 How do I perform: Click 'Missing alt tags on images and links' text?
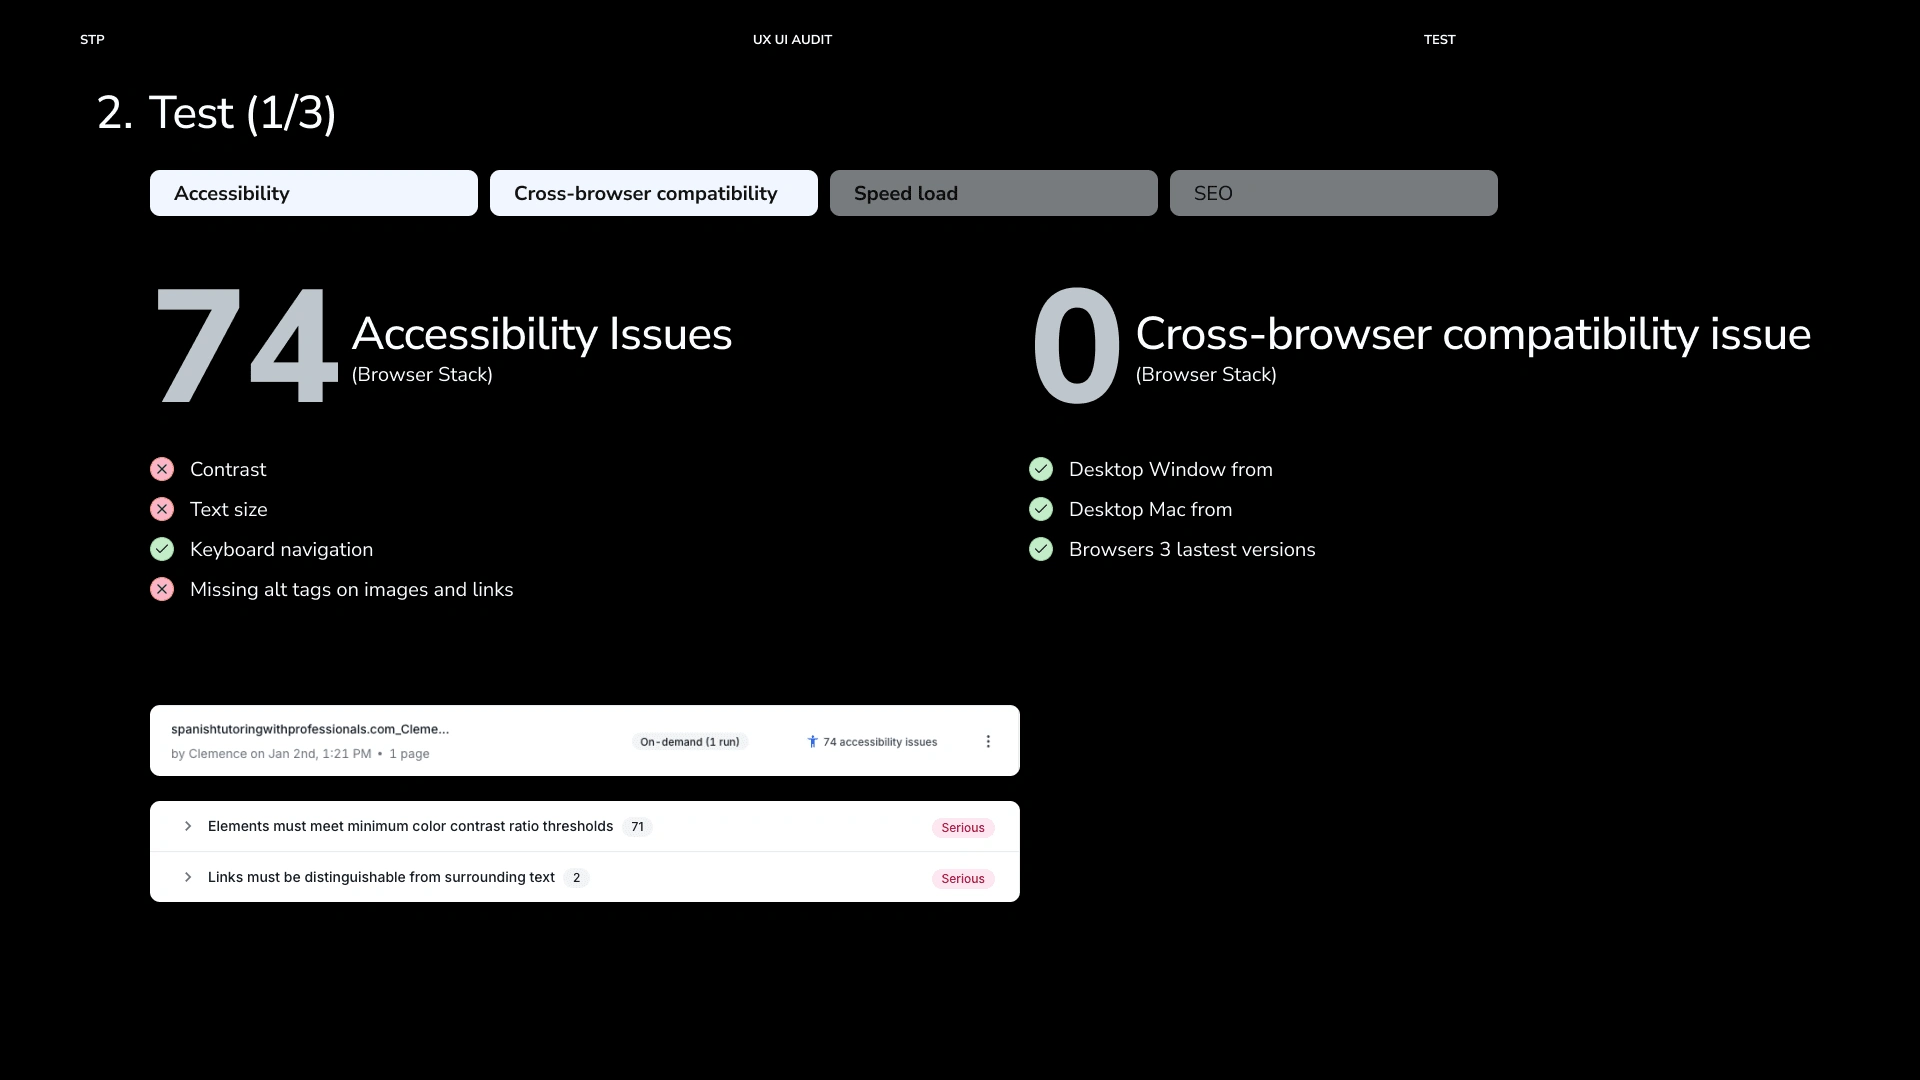click(352, 589)
